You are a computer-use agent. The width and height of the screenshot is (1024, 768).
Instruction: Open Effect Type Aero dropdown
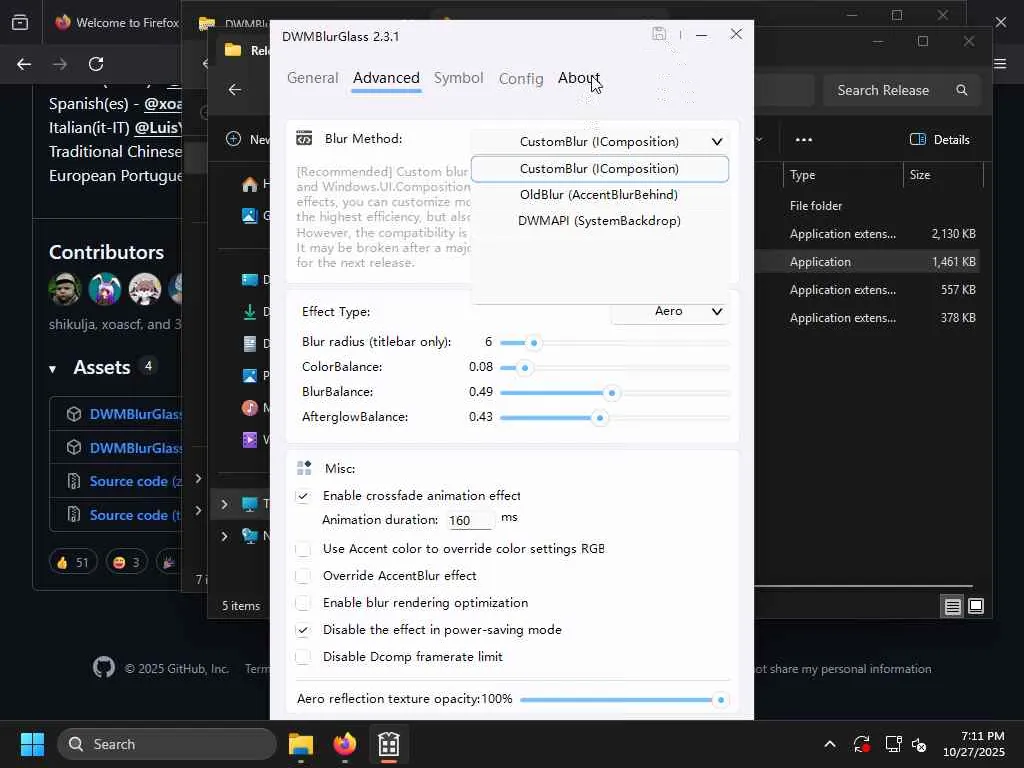670,312
